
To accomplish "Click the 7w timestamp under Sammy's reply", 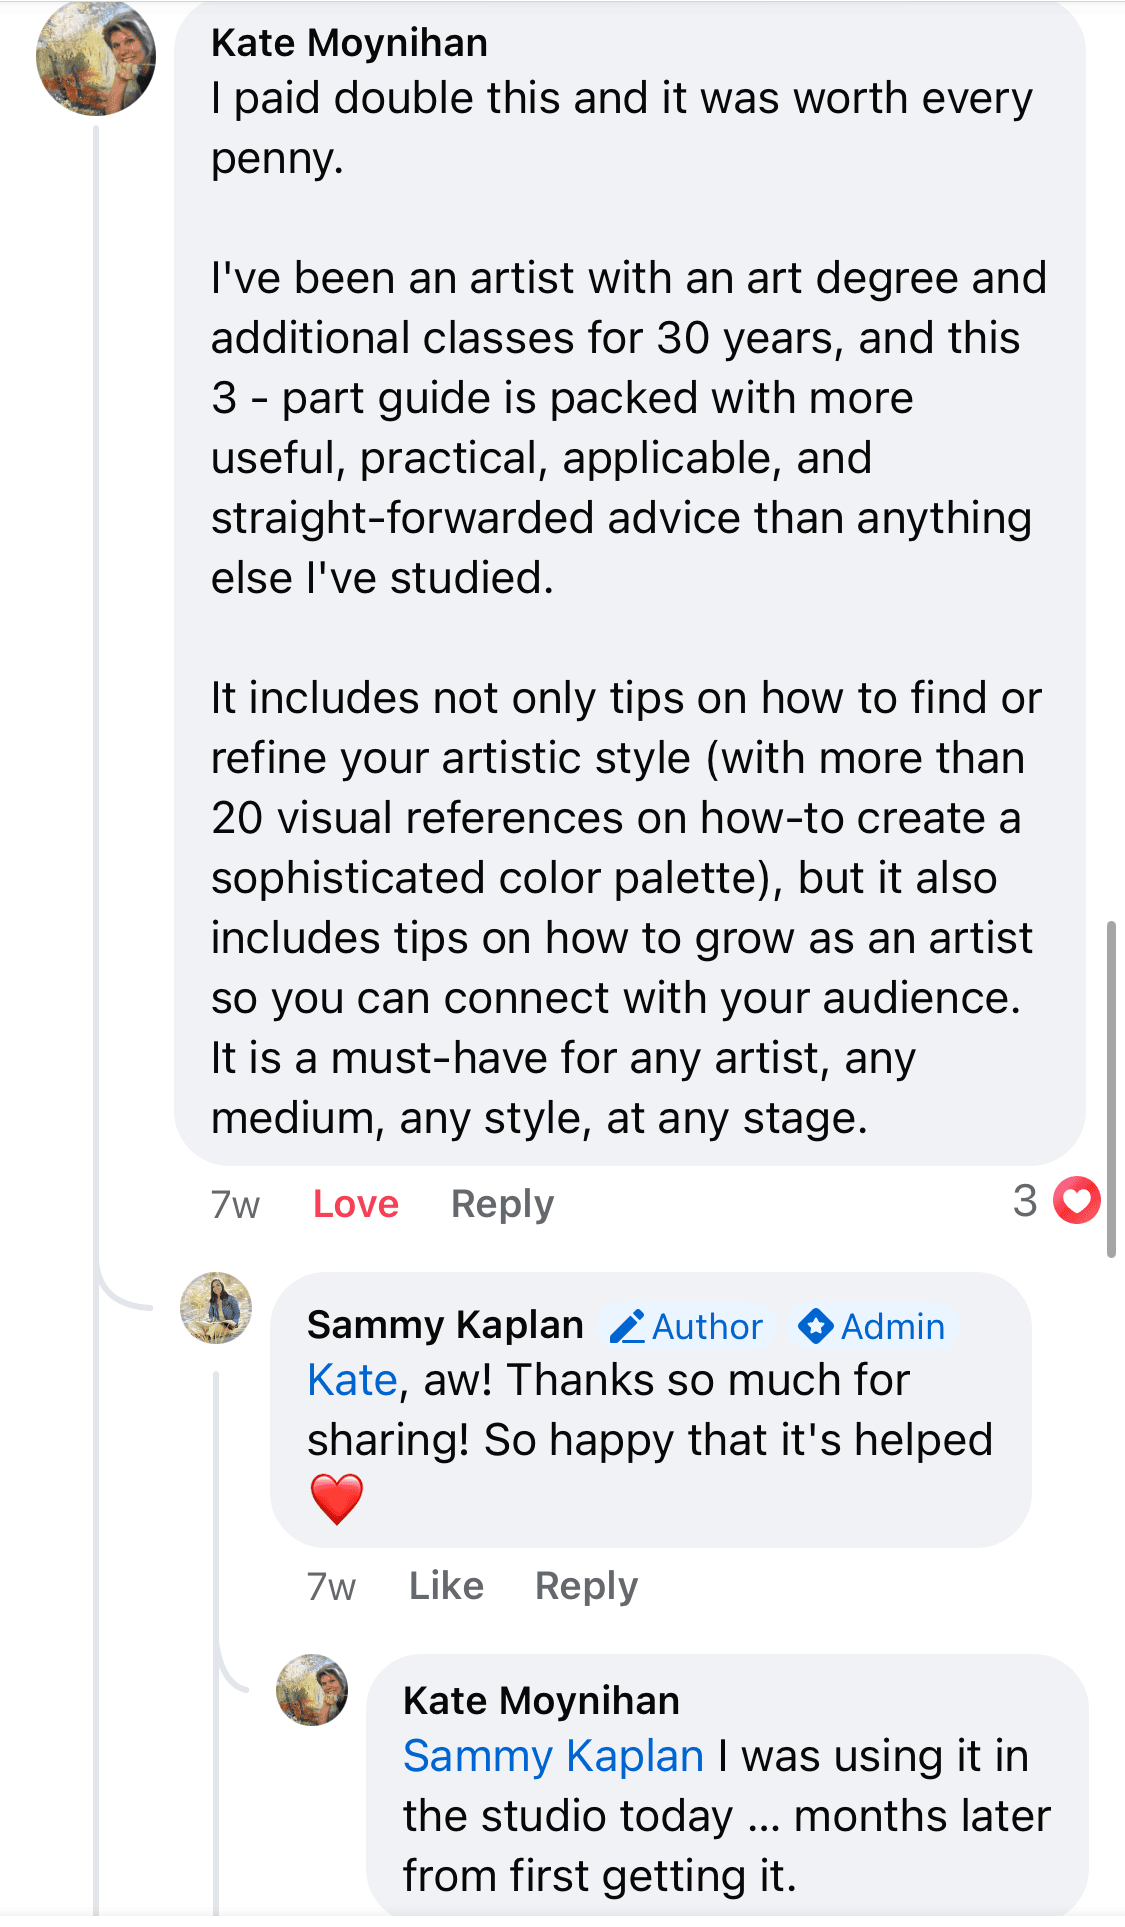I will pos(331,1587).
